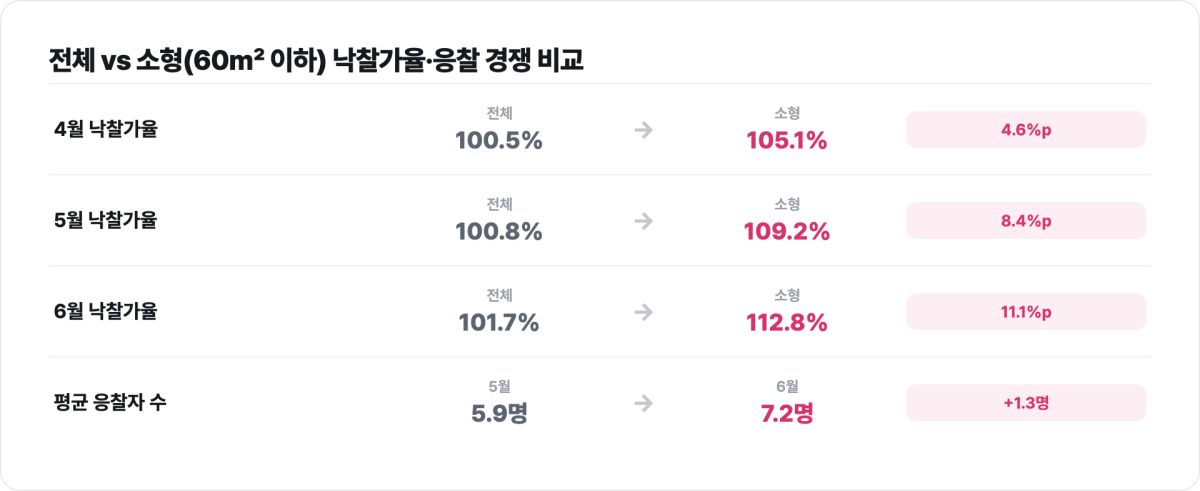Click the arrow in 4월 낙찰가율 row
1200x491 pixels.
643,130
